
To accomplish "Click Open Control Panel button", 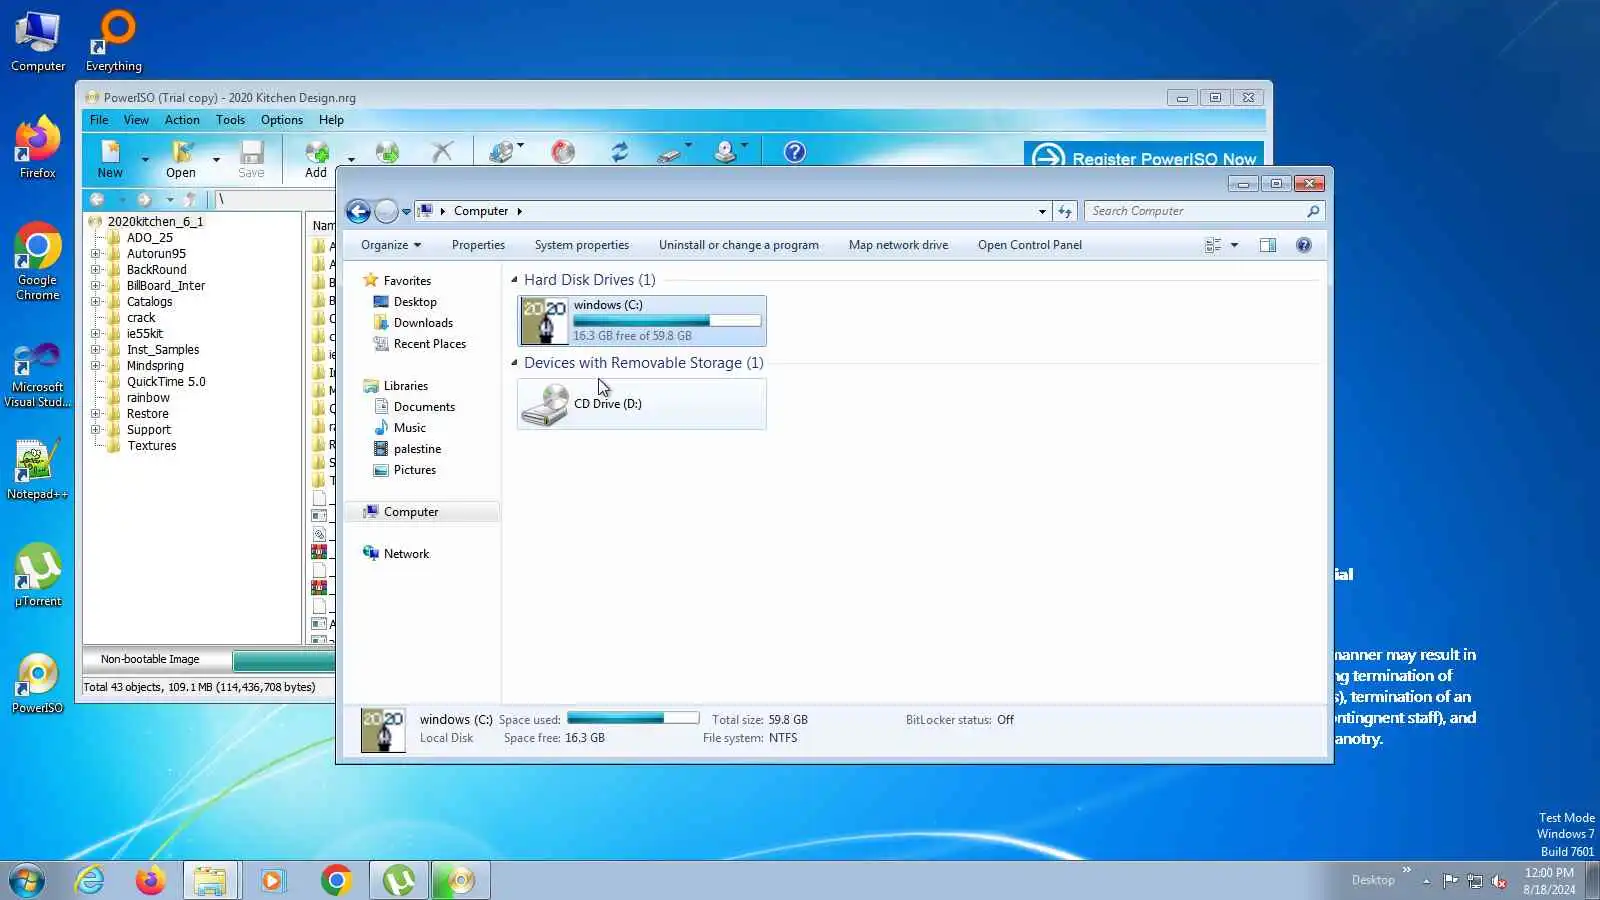I will pyautogui.click(x=1030, y=245).
